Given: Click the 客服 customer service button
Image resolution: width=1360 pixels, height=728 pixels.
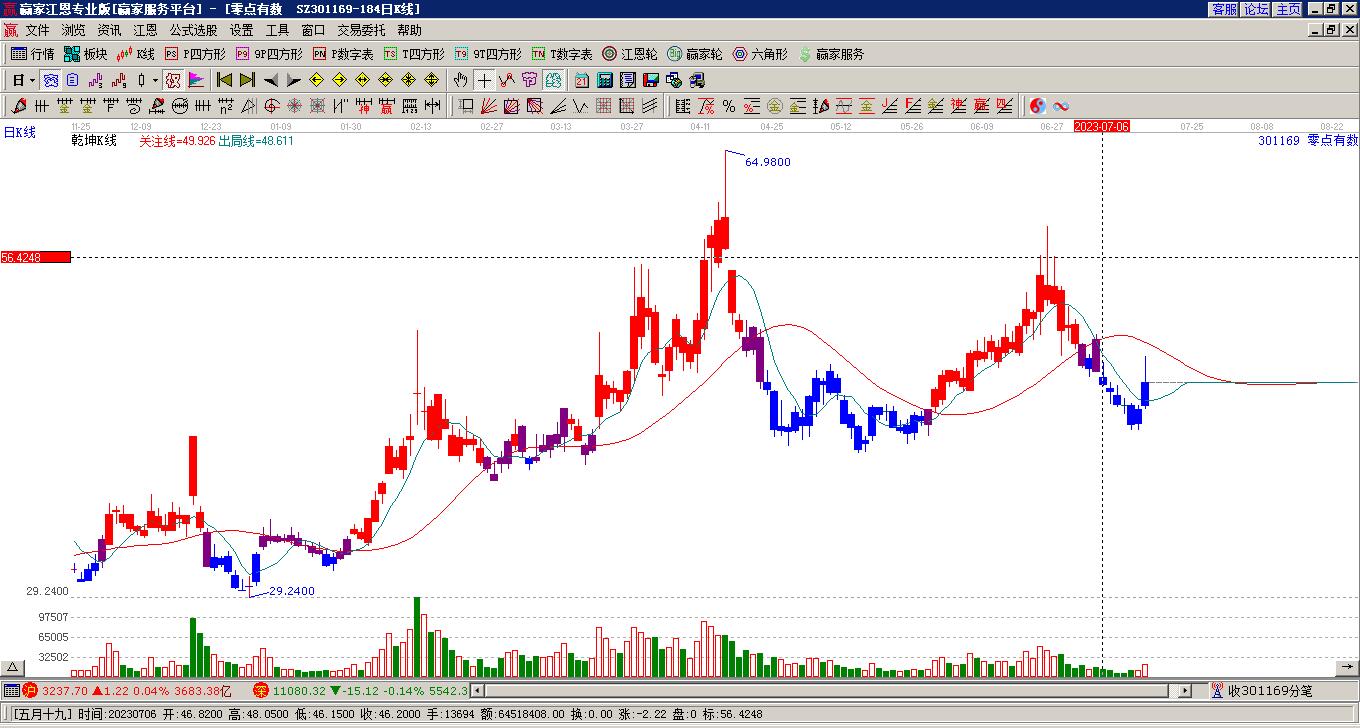Looking at the screenshot, I should (1224, 9).
